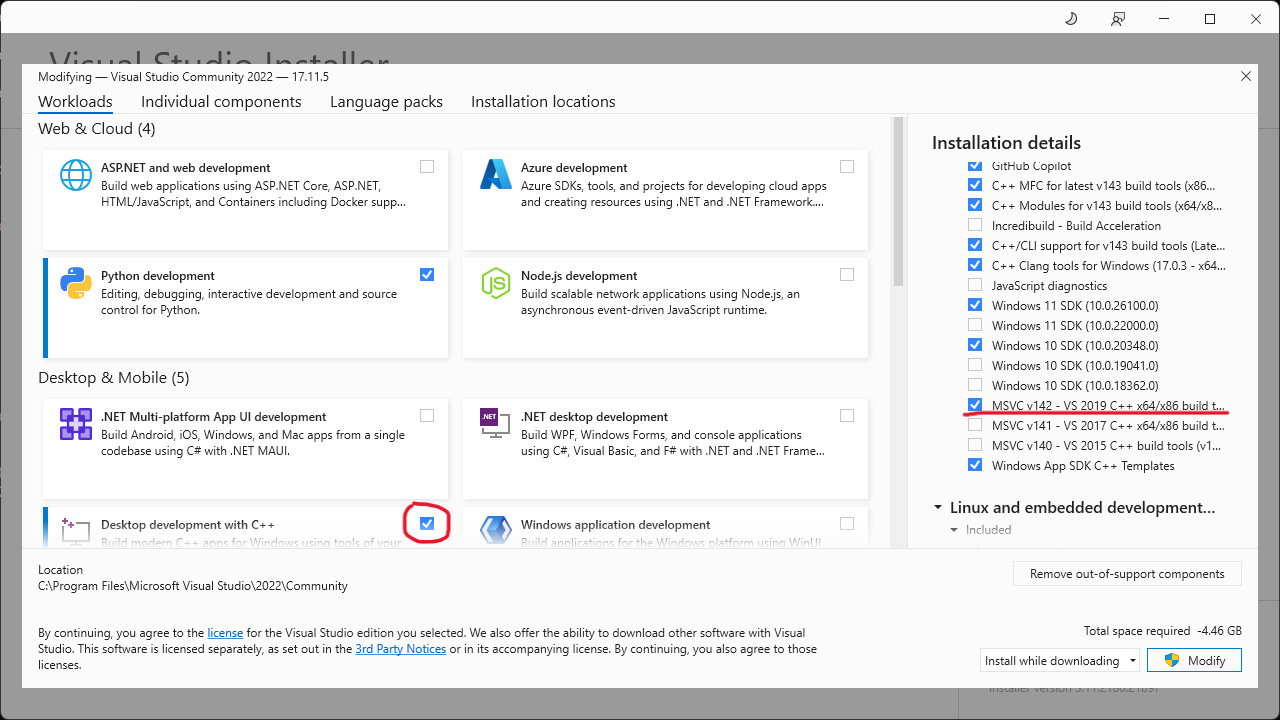The image size is (1280, 720).
Task: Open the feedback icon in title bar
Action: [1118, 19]
